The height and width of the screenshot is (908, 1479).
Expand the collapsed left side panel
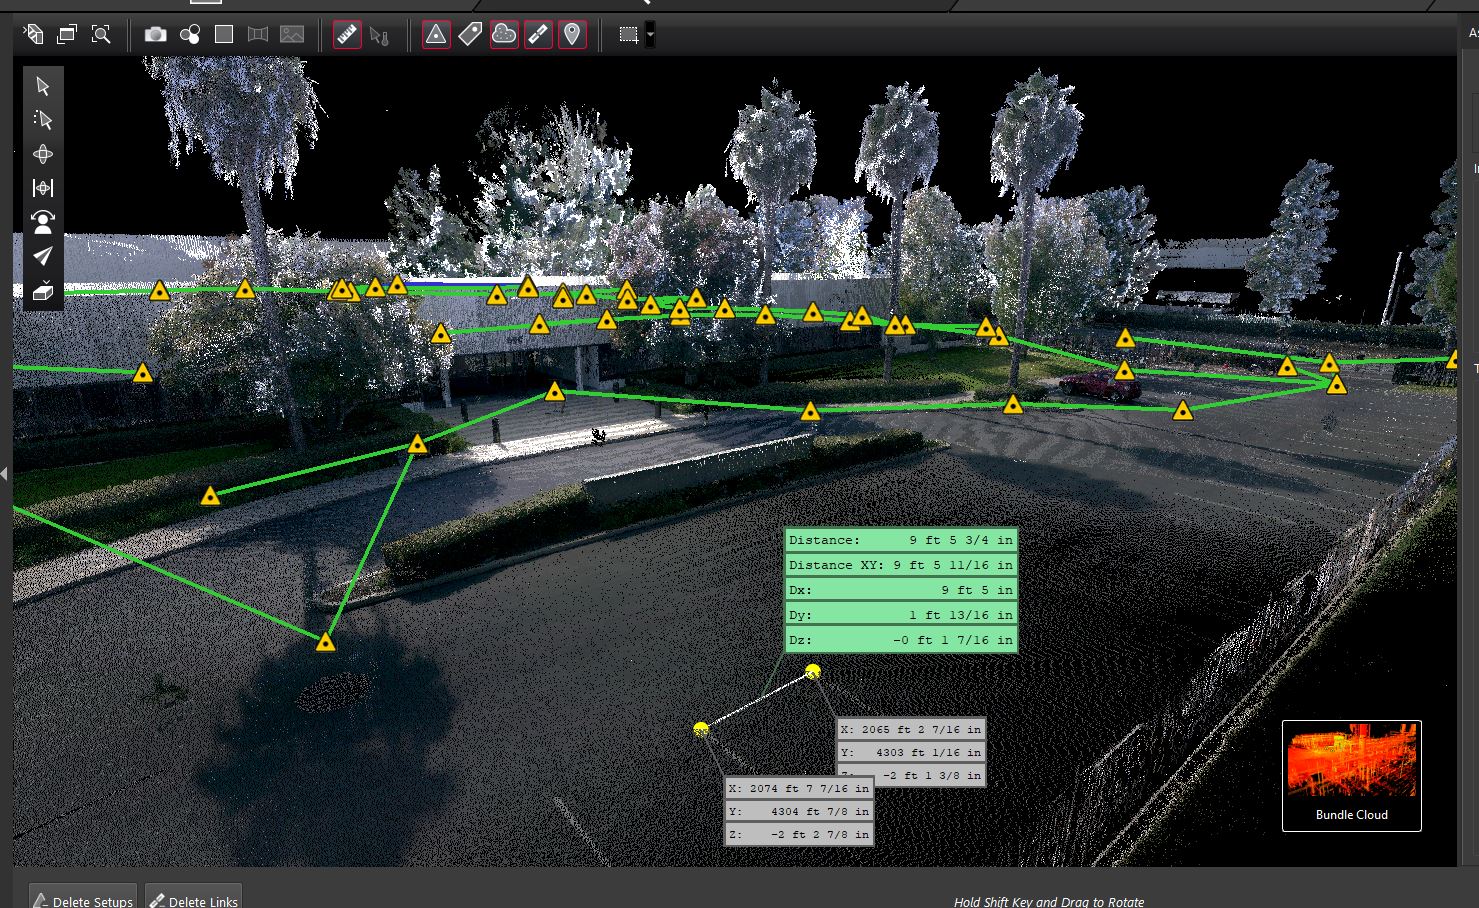5,474
